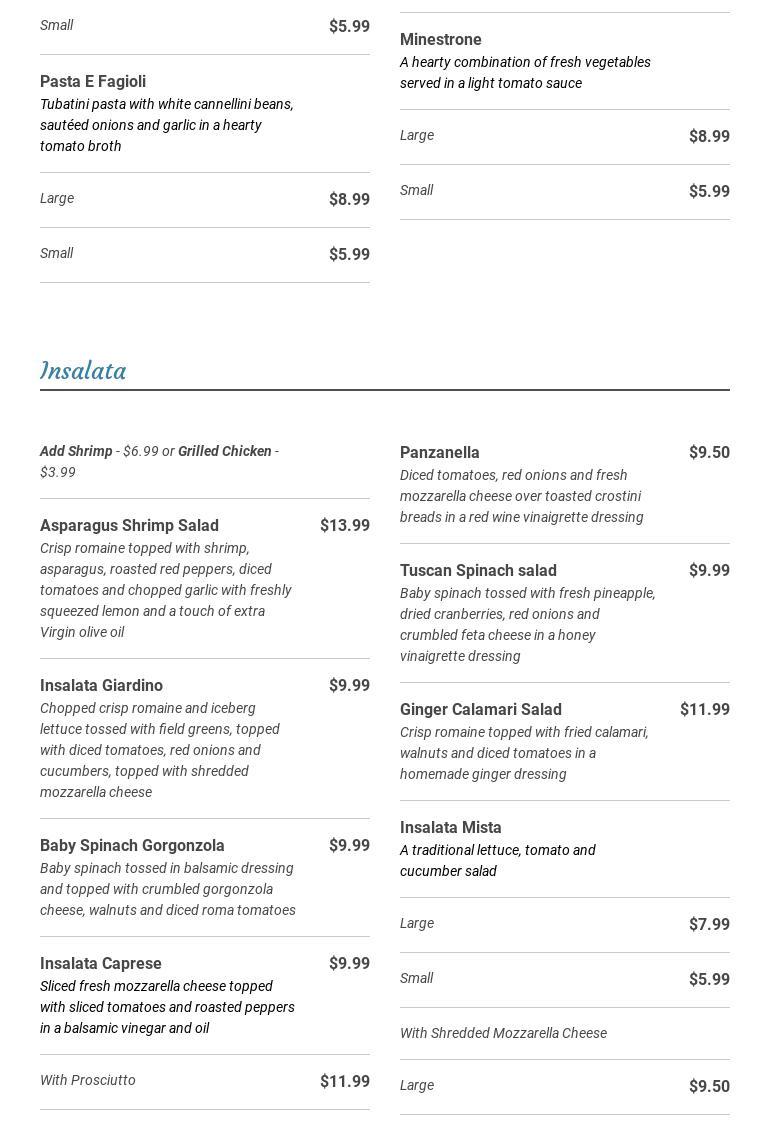The image size is (770, 1124).
Task: Select the Insalata Giardino title
Action: point(101,686)
